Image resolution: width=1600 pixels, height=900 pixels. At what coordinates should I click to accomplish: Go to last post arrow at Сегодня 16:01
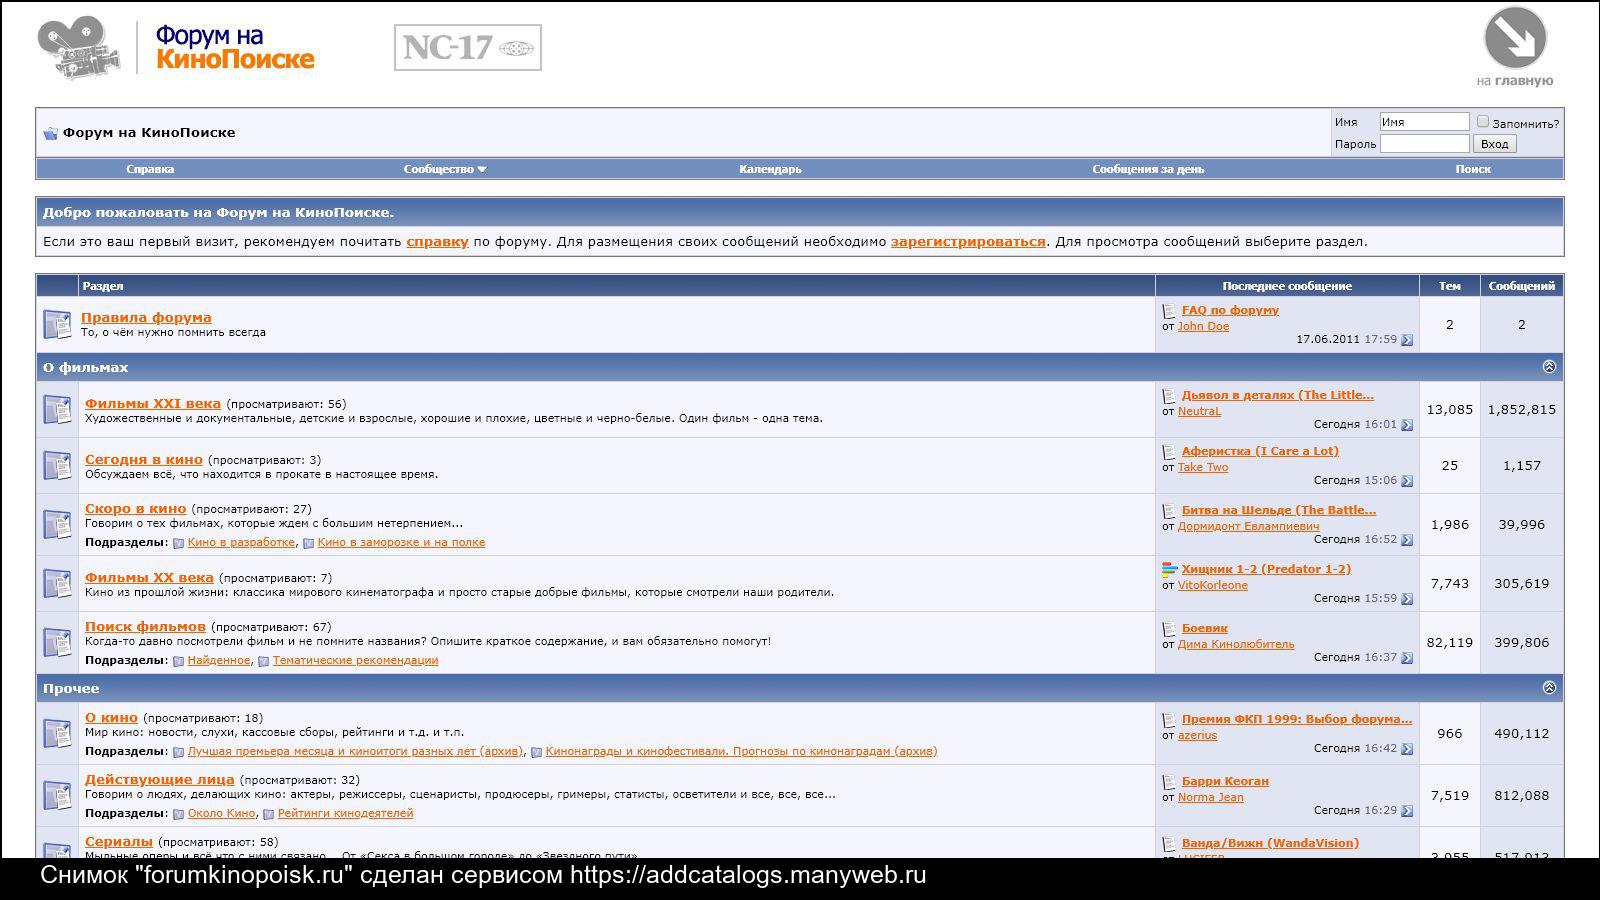click(x=1407, y=425)
